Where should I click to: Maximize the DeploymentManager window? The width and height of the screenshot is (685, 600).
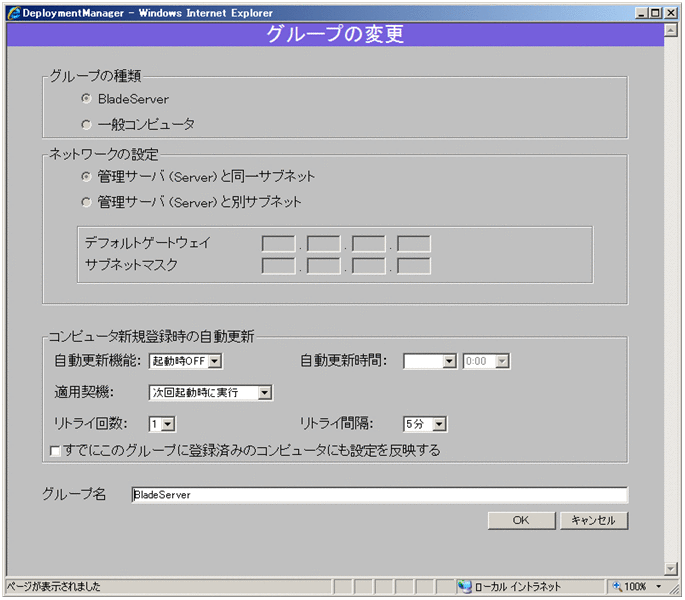(655, 13)
